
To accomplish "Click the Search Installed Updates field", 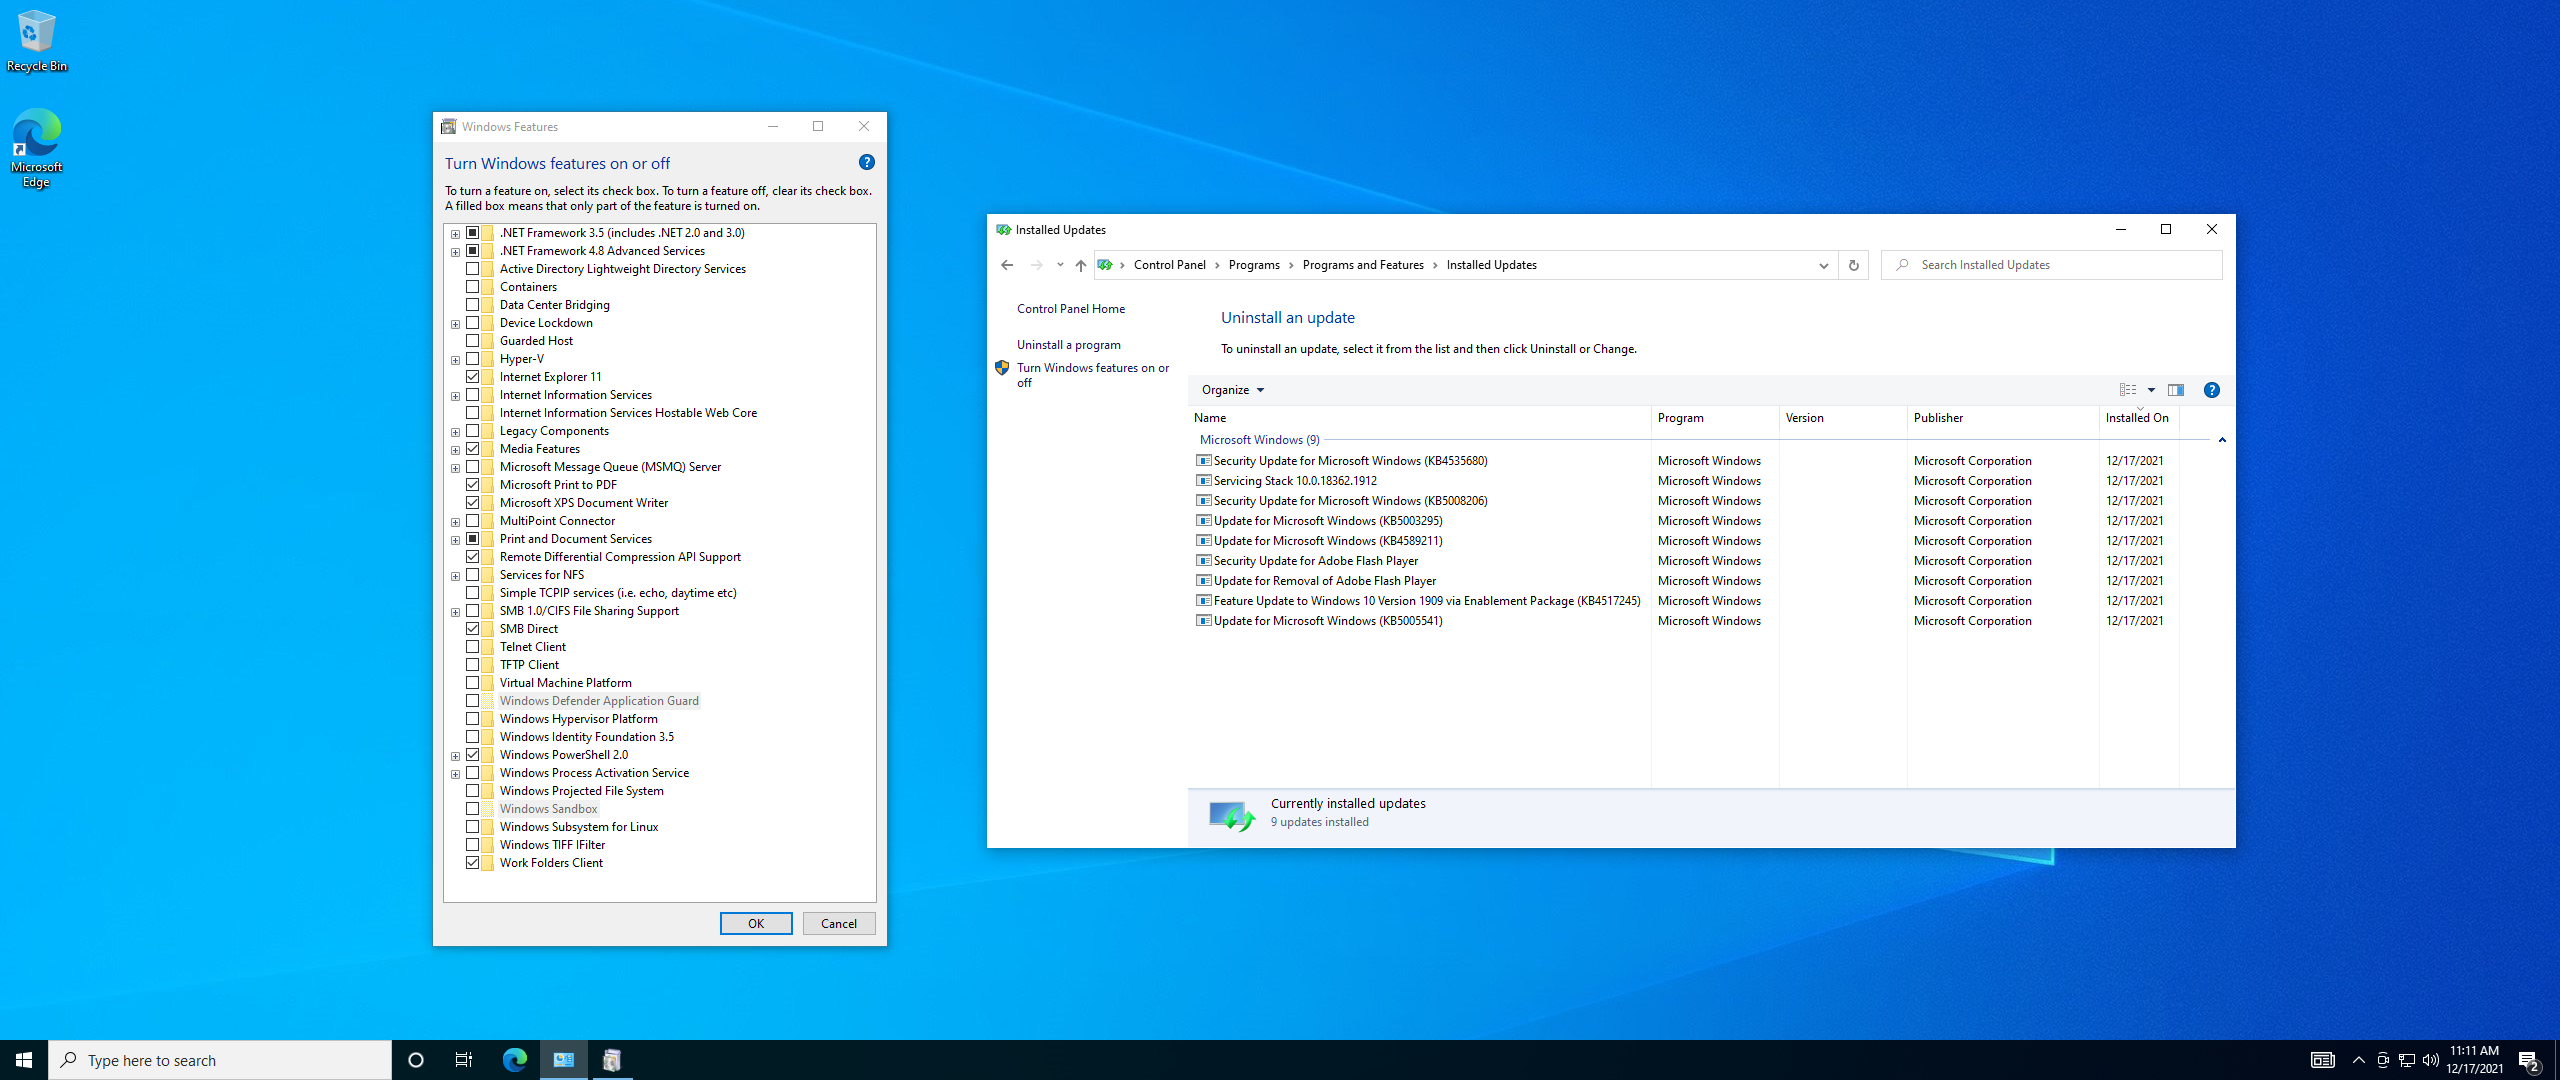I will pos(2052,265).
